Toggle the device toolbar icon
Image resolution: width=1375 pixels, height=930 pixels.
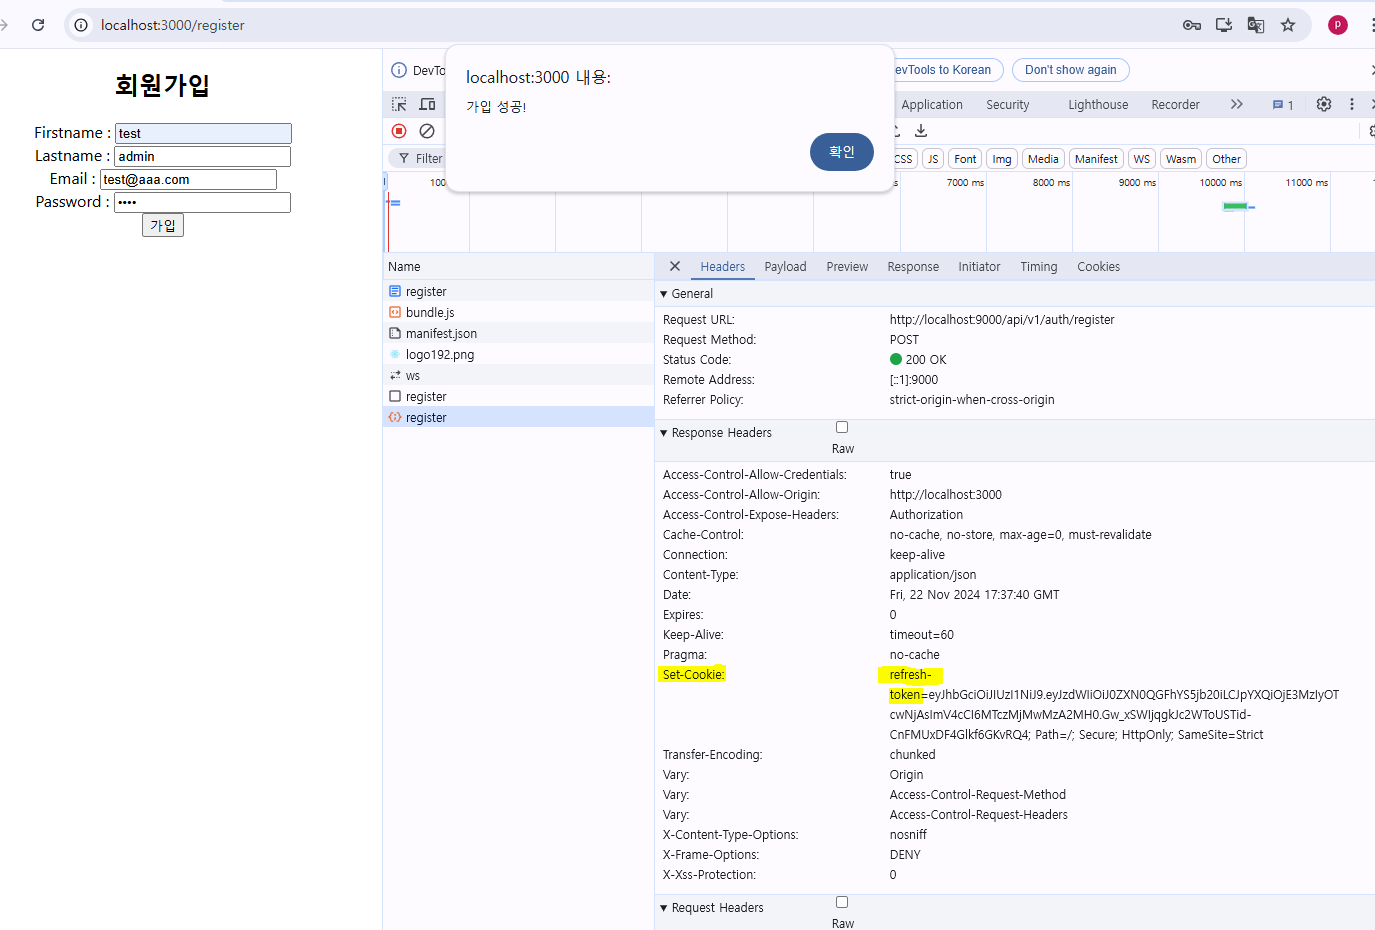coord(427,104)
